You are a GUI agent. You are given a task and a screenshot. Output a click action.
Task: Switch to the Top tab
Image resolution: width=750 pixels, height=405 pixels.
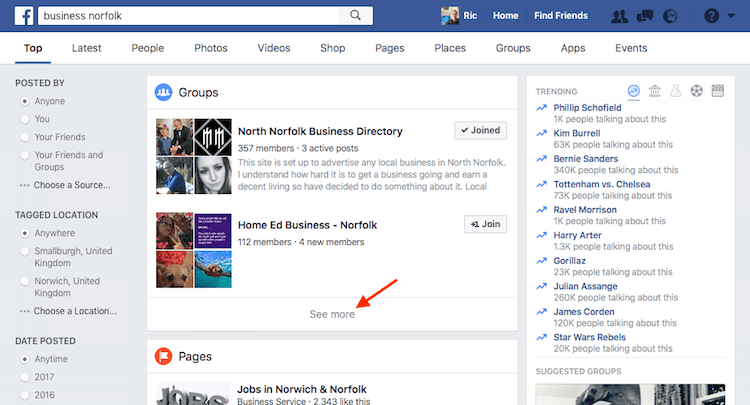[33, 48]
